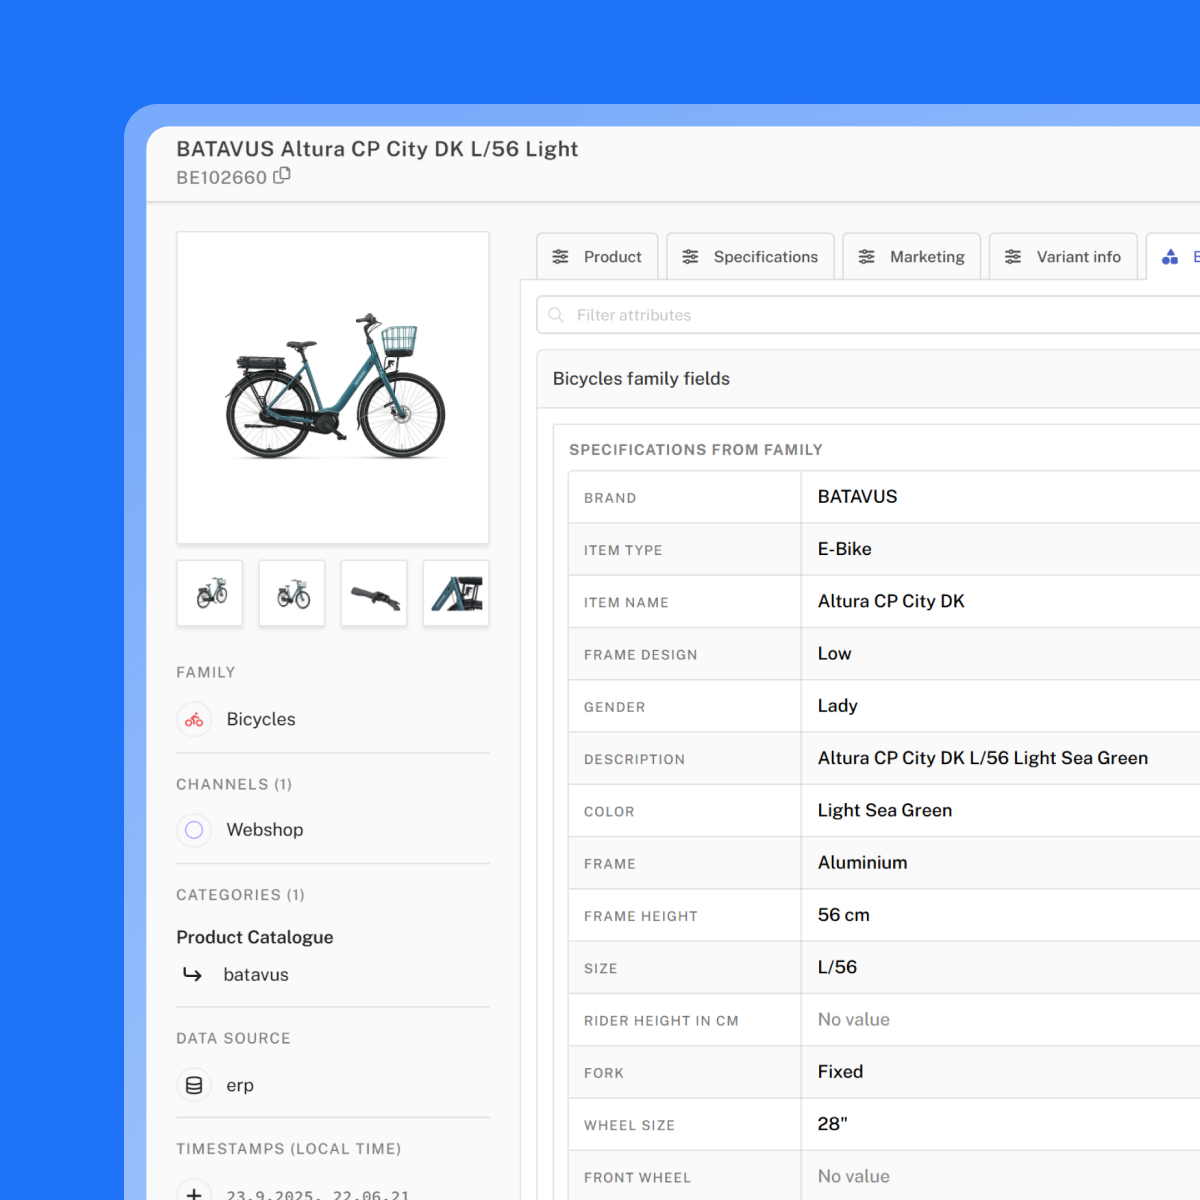Click the erp database icon

(194, 1085)
